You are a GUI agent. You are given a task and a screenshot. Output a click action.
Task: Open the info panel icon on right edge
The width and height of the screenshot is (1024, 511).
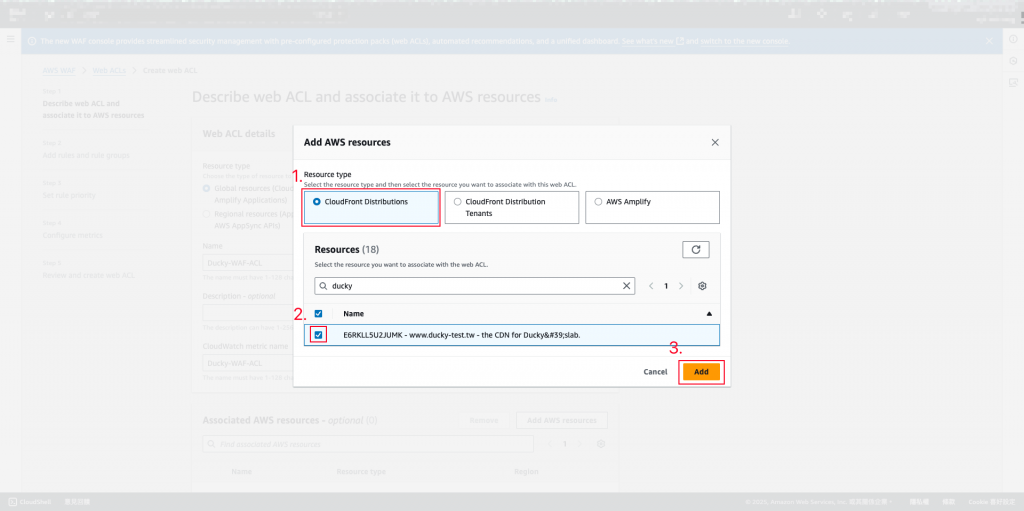(x=1014, y=39)
